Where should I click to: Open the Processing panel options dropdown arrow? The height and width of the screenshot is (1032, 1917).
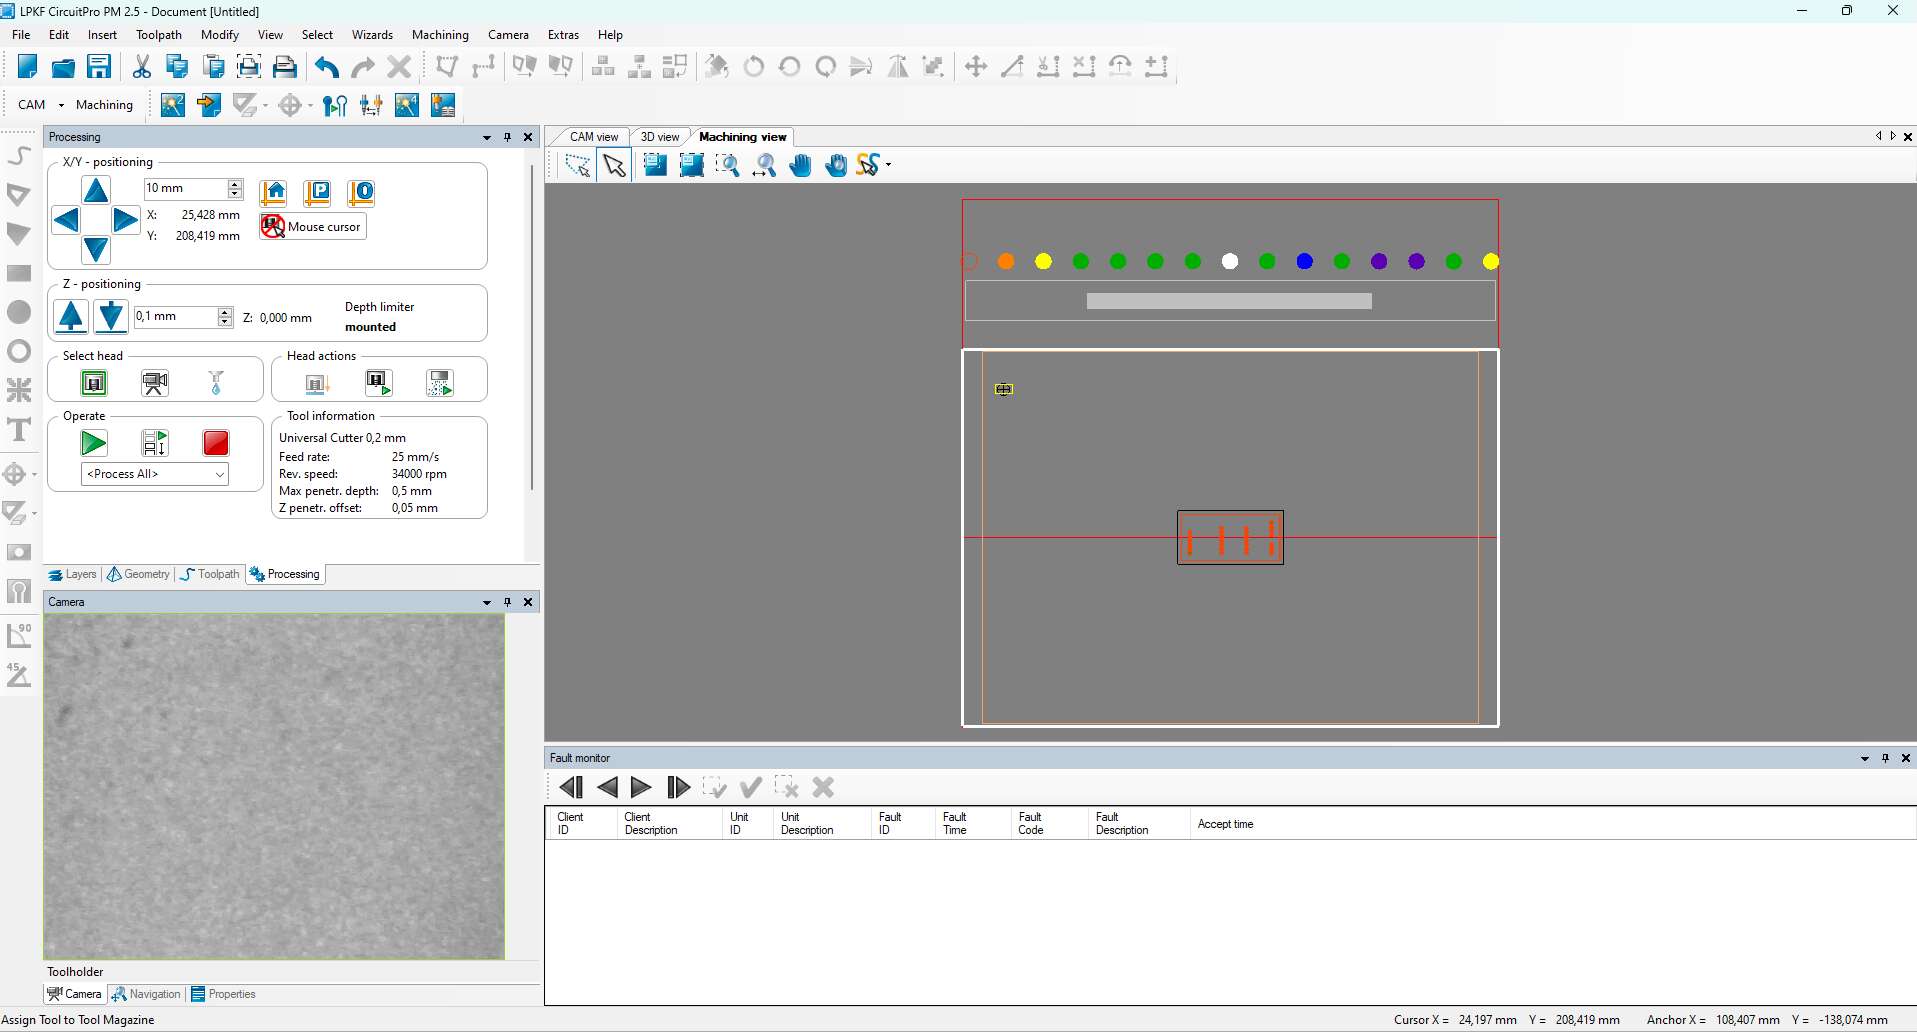(x=487, y=137)
